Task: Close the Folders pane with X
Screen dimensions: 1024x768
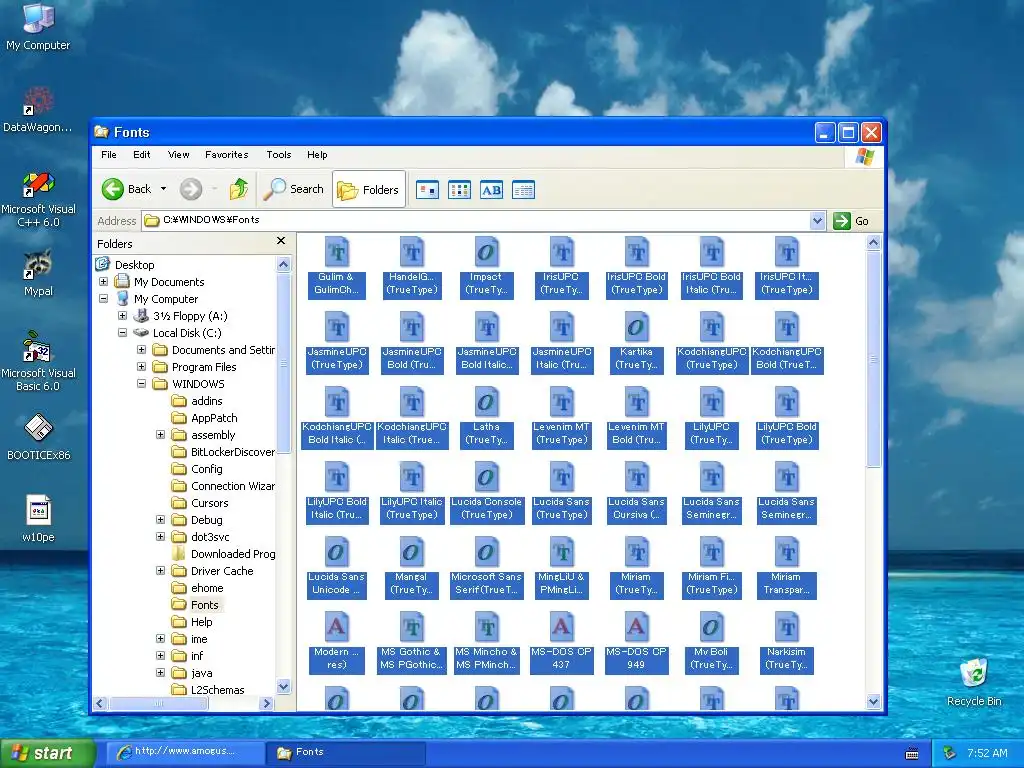Action: pyautogui.click(x=281, y=241)
